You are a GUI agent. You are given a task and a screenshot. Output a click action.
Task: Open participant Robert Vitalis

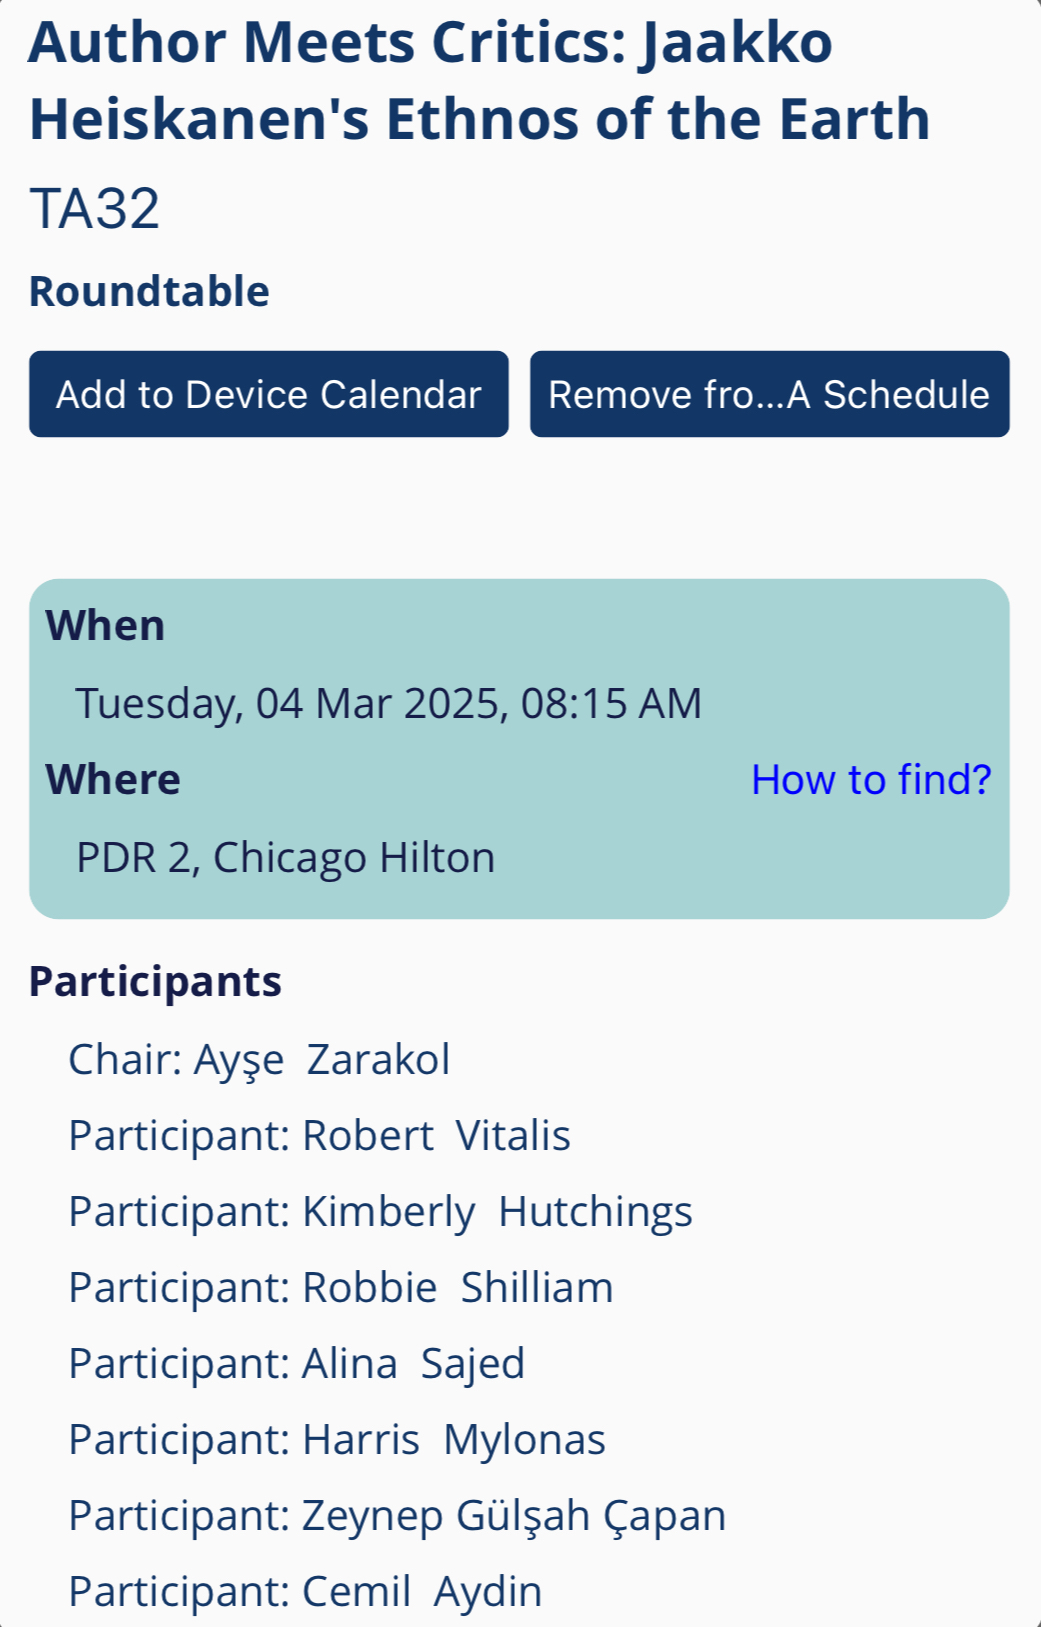[319, 1135]
